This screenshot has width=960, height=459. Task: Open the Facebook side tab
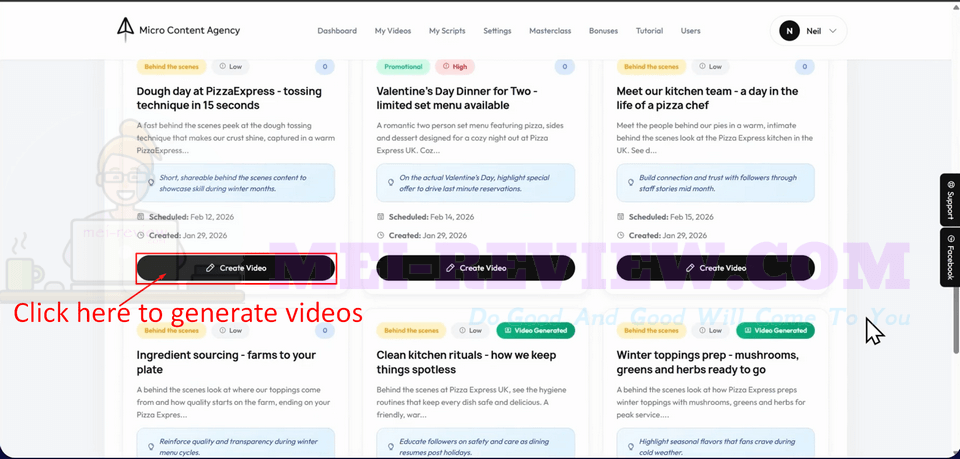950,257
